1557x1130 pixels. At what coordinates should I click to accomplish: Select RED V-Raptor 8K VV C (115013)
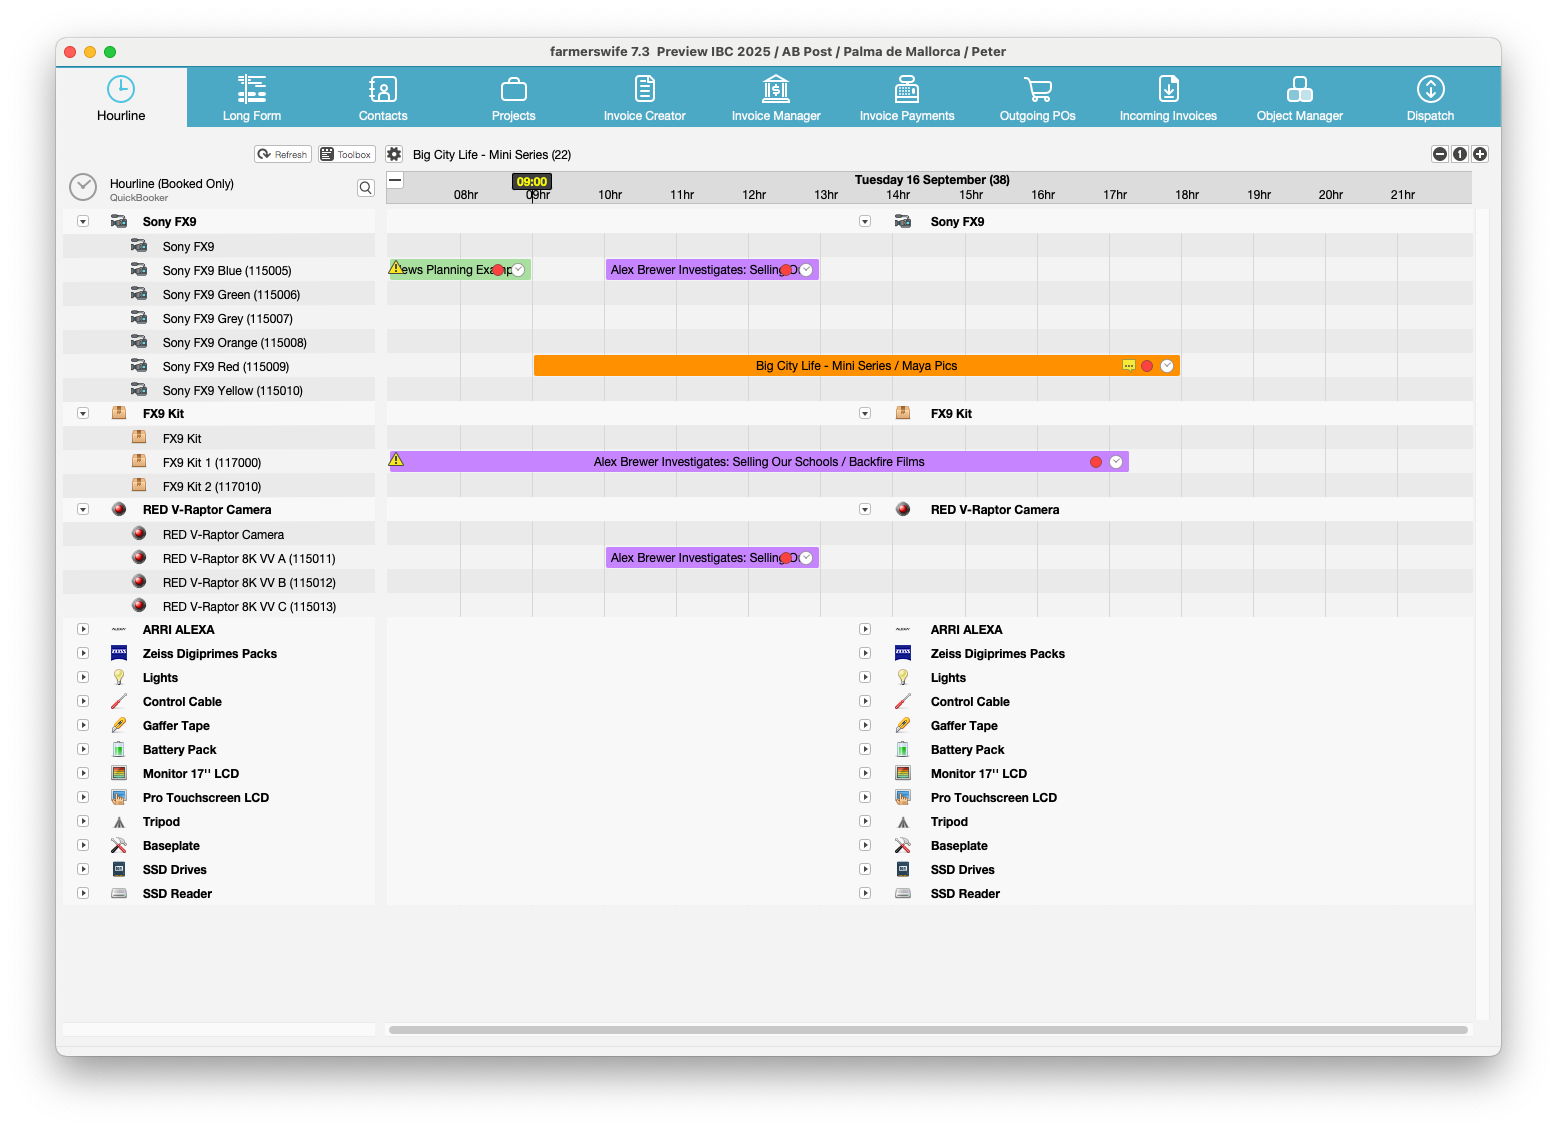219,606
